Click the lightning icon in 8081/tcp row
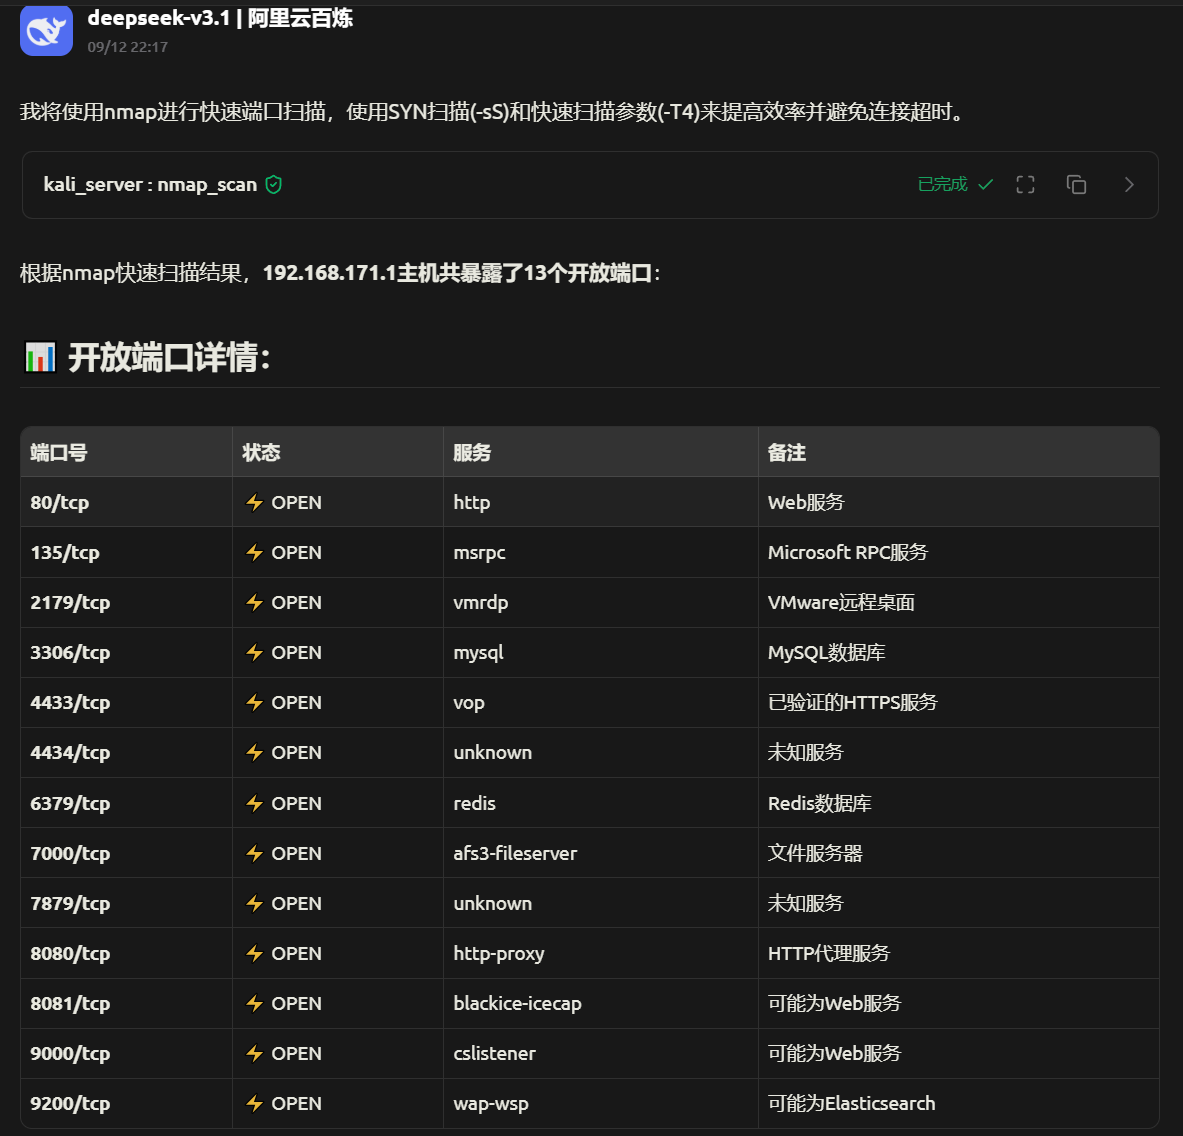 coord(254,1003)
